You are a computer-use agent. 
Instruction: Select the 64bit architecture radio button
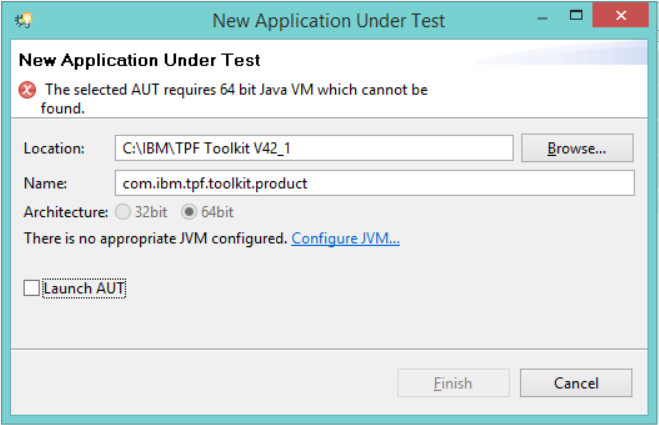tap(189, 212)
